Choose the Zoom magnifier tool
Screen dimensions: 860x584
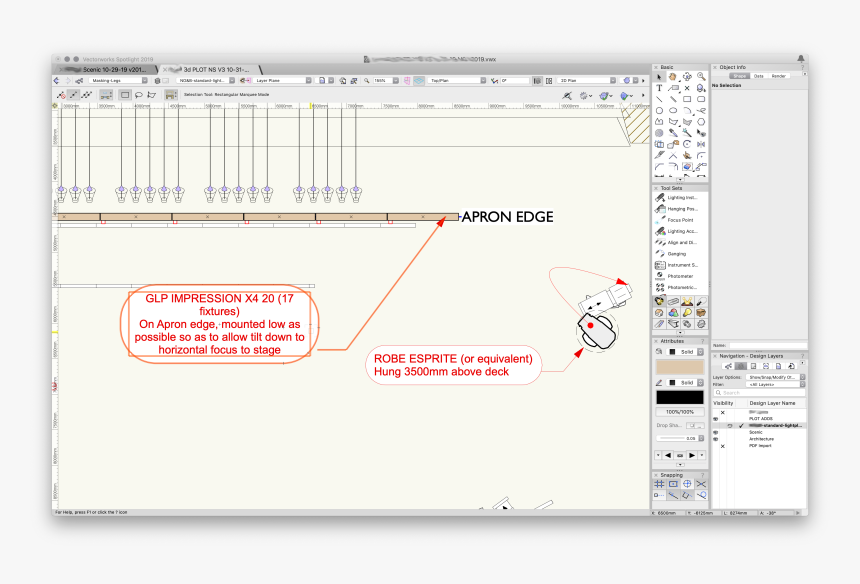701,77
